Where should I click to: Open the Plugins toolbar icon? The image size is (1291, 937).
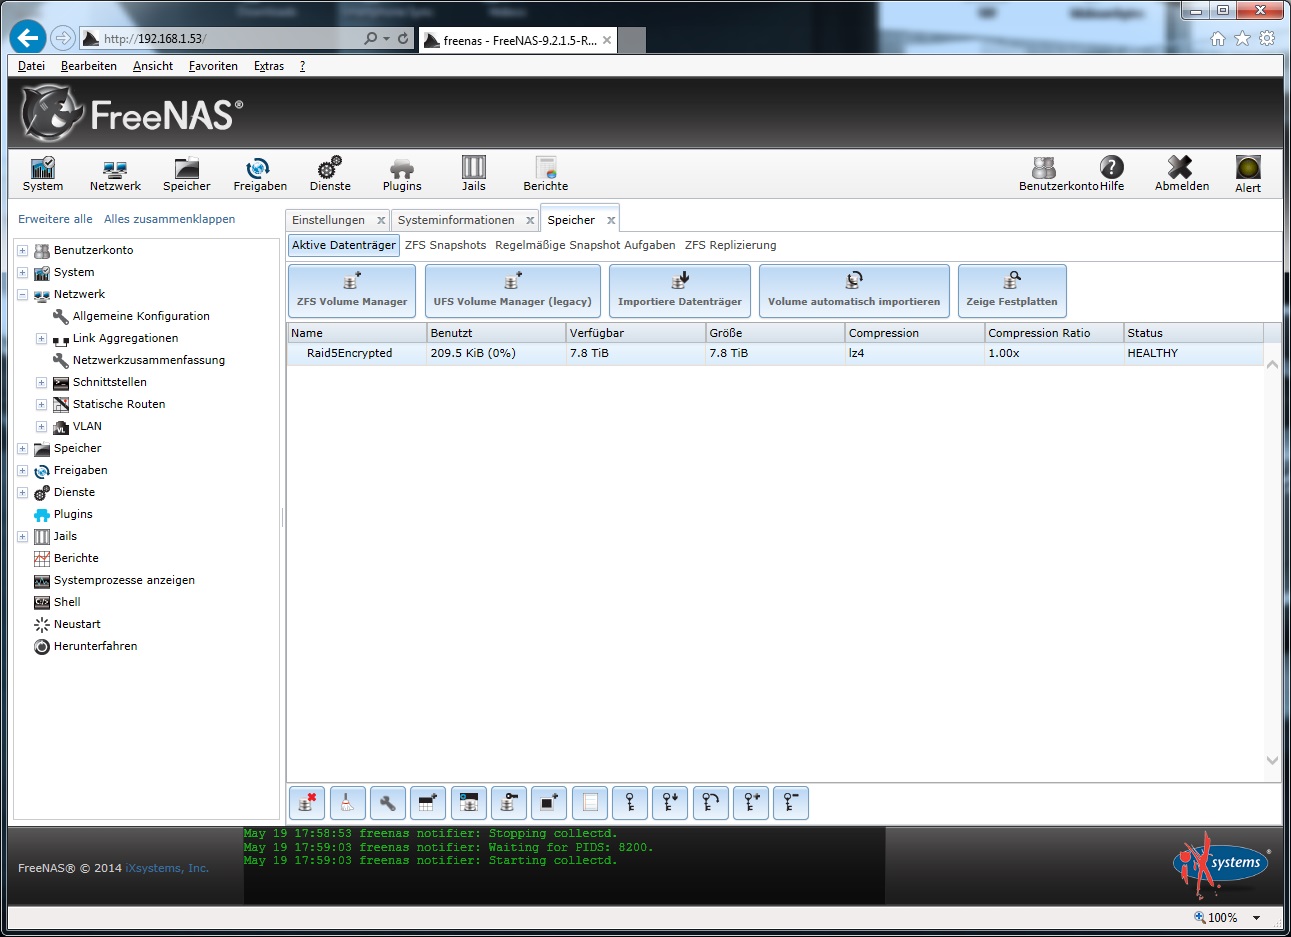402,174
